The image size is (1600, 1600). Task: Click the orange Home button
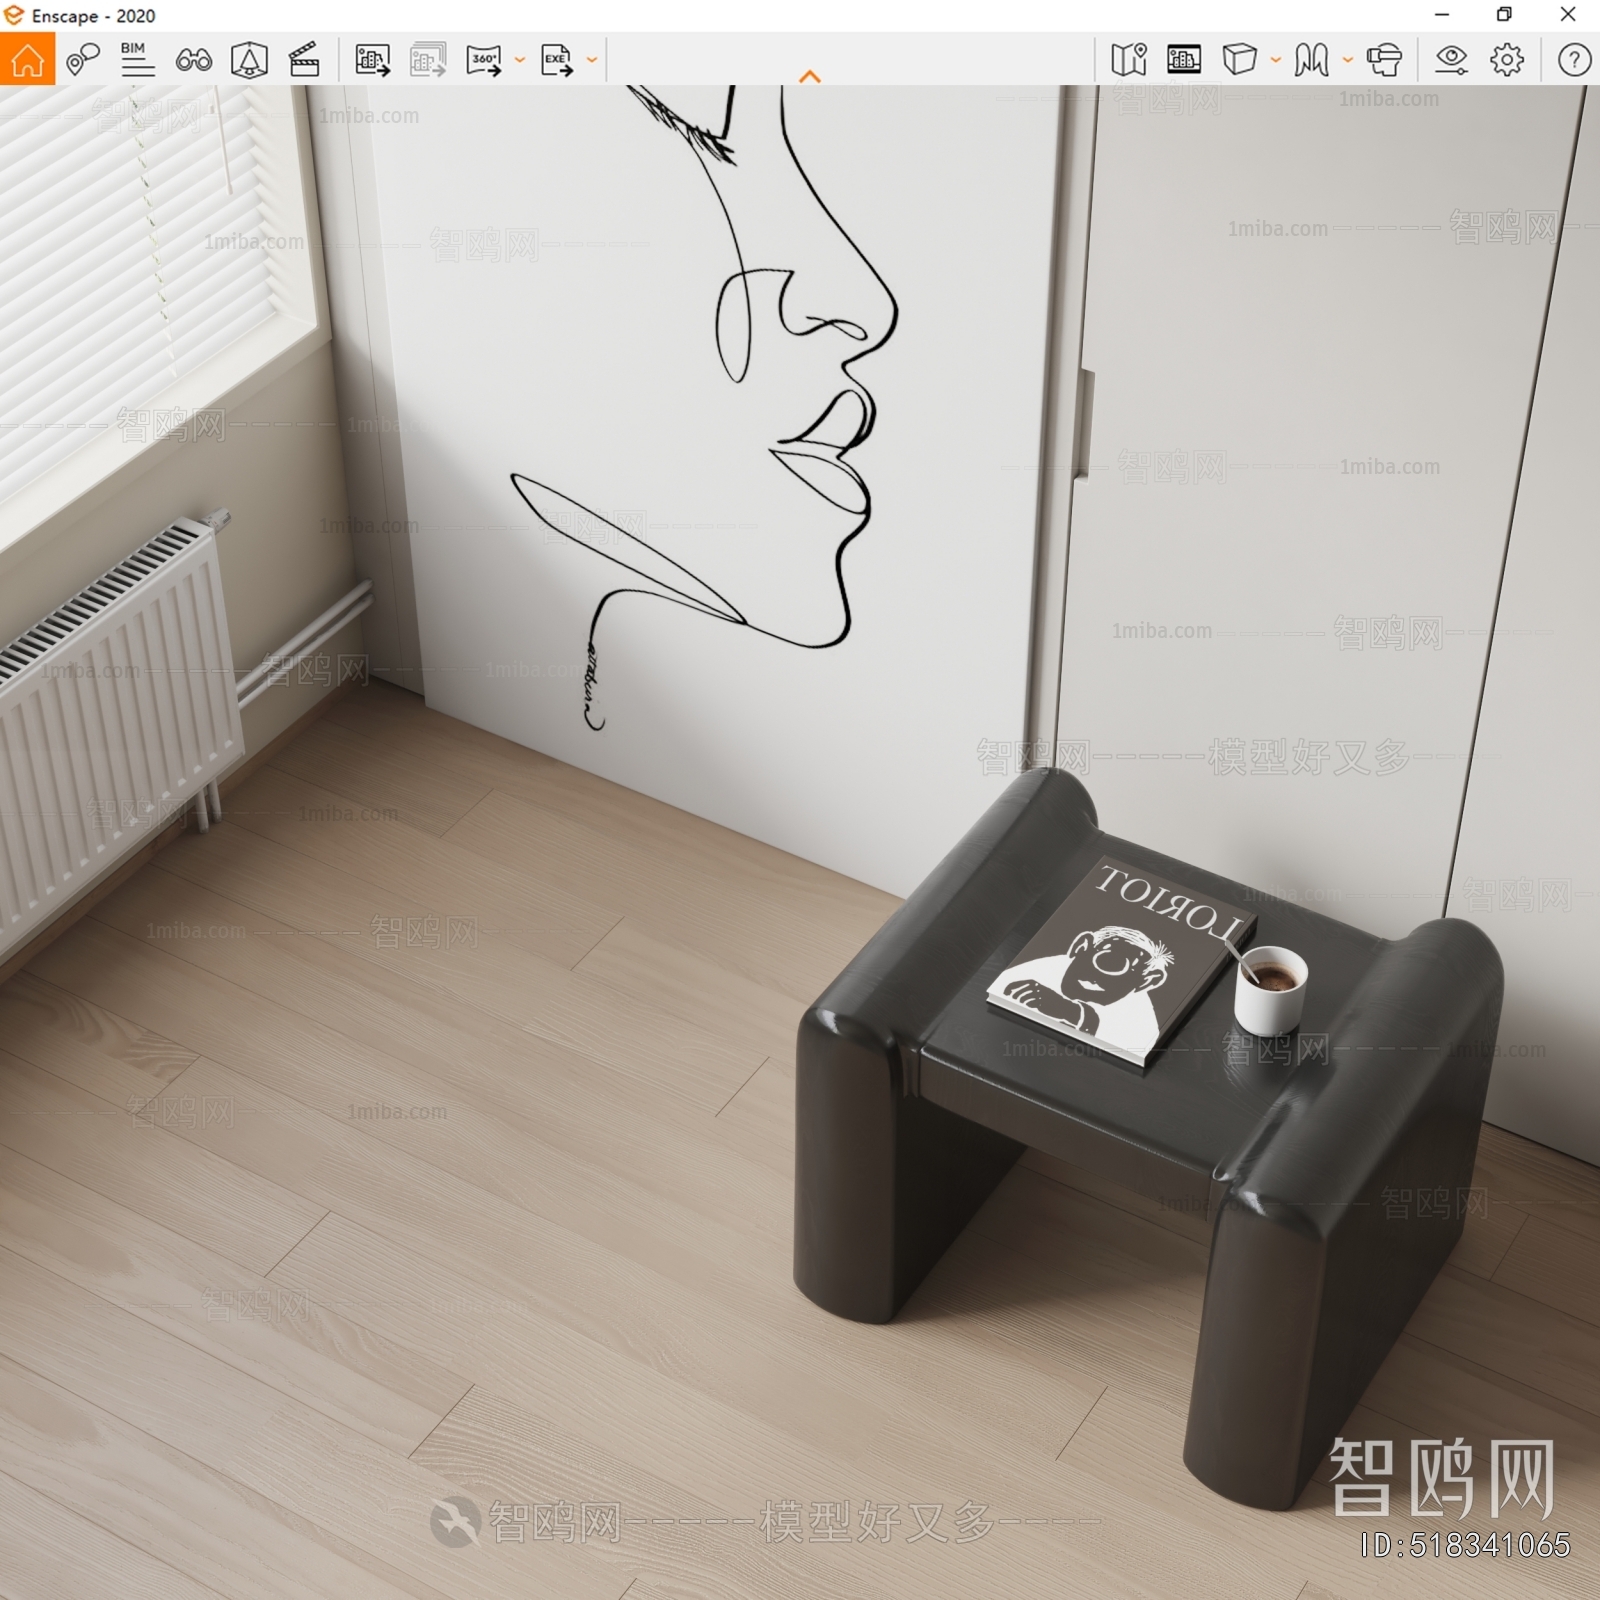tap(27, 59)
